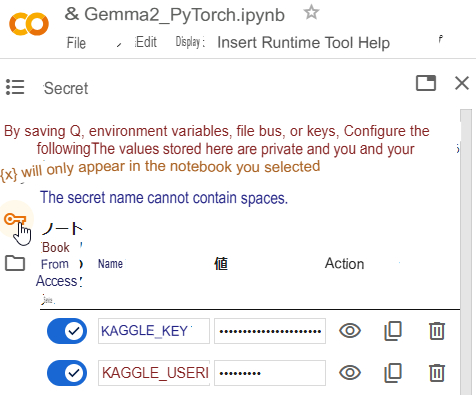
Task: Open the Edit menu
Action: (146, 42)
